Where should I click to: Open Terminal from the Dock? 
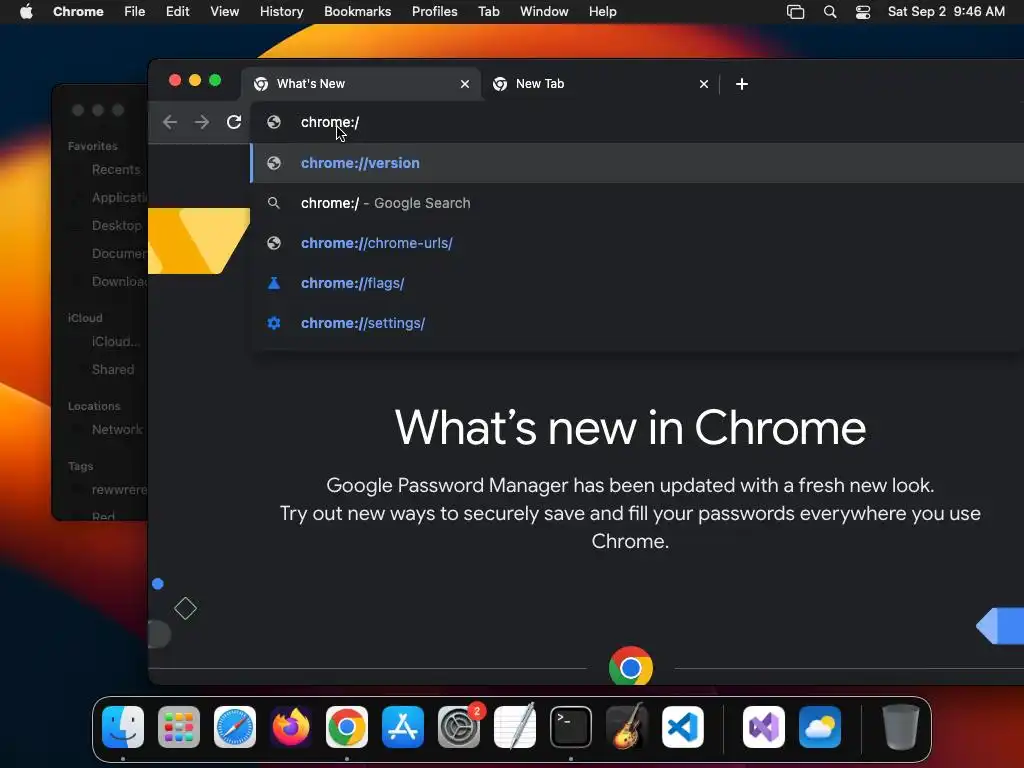click(x=571, y=727)
